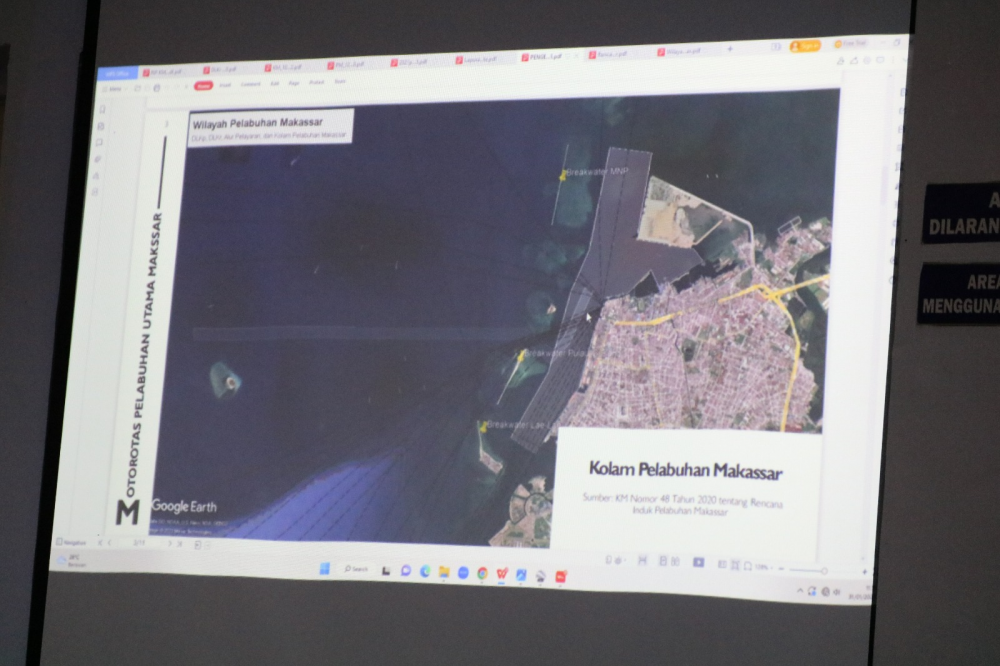Open the speaker volume tray icon

coord(837,592)
